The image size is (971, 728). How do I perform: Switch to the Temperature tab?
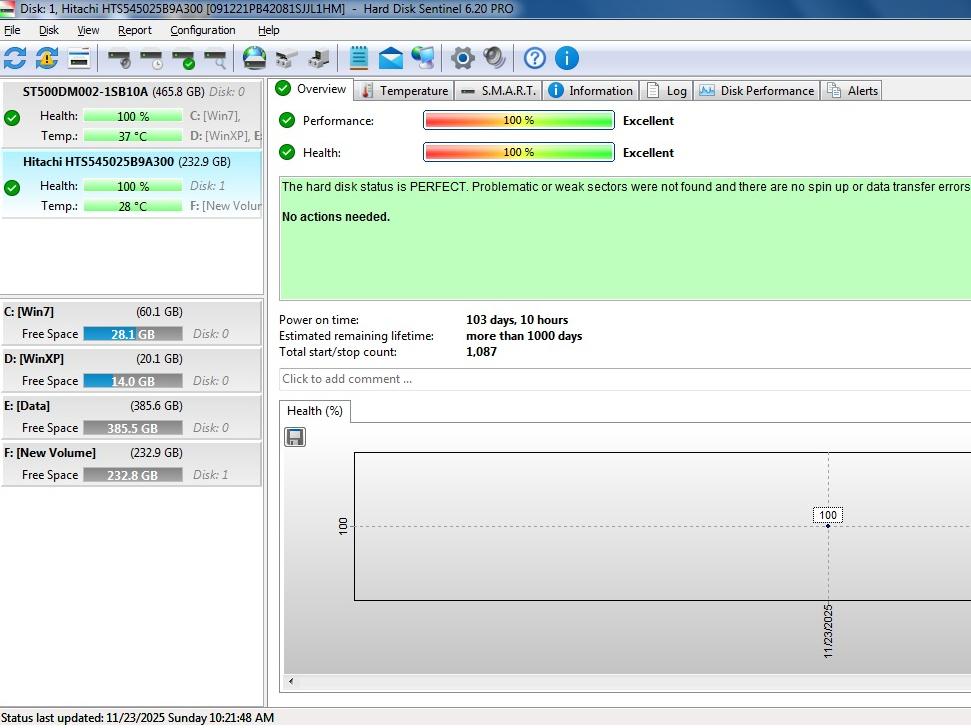point(404,91)
